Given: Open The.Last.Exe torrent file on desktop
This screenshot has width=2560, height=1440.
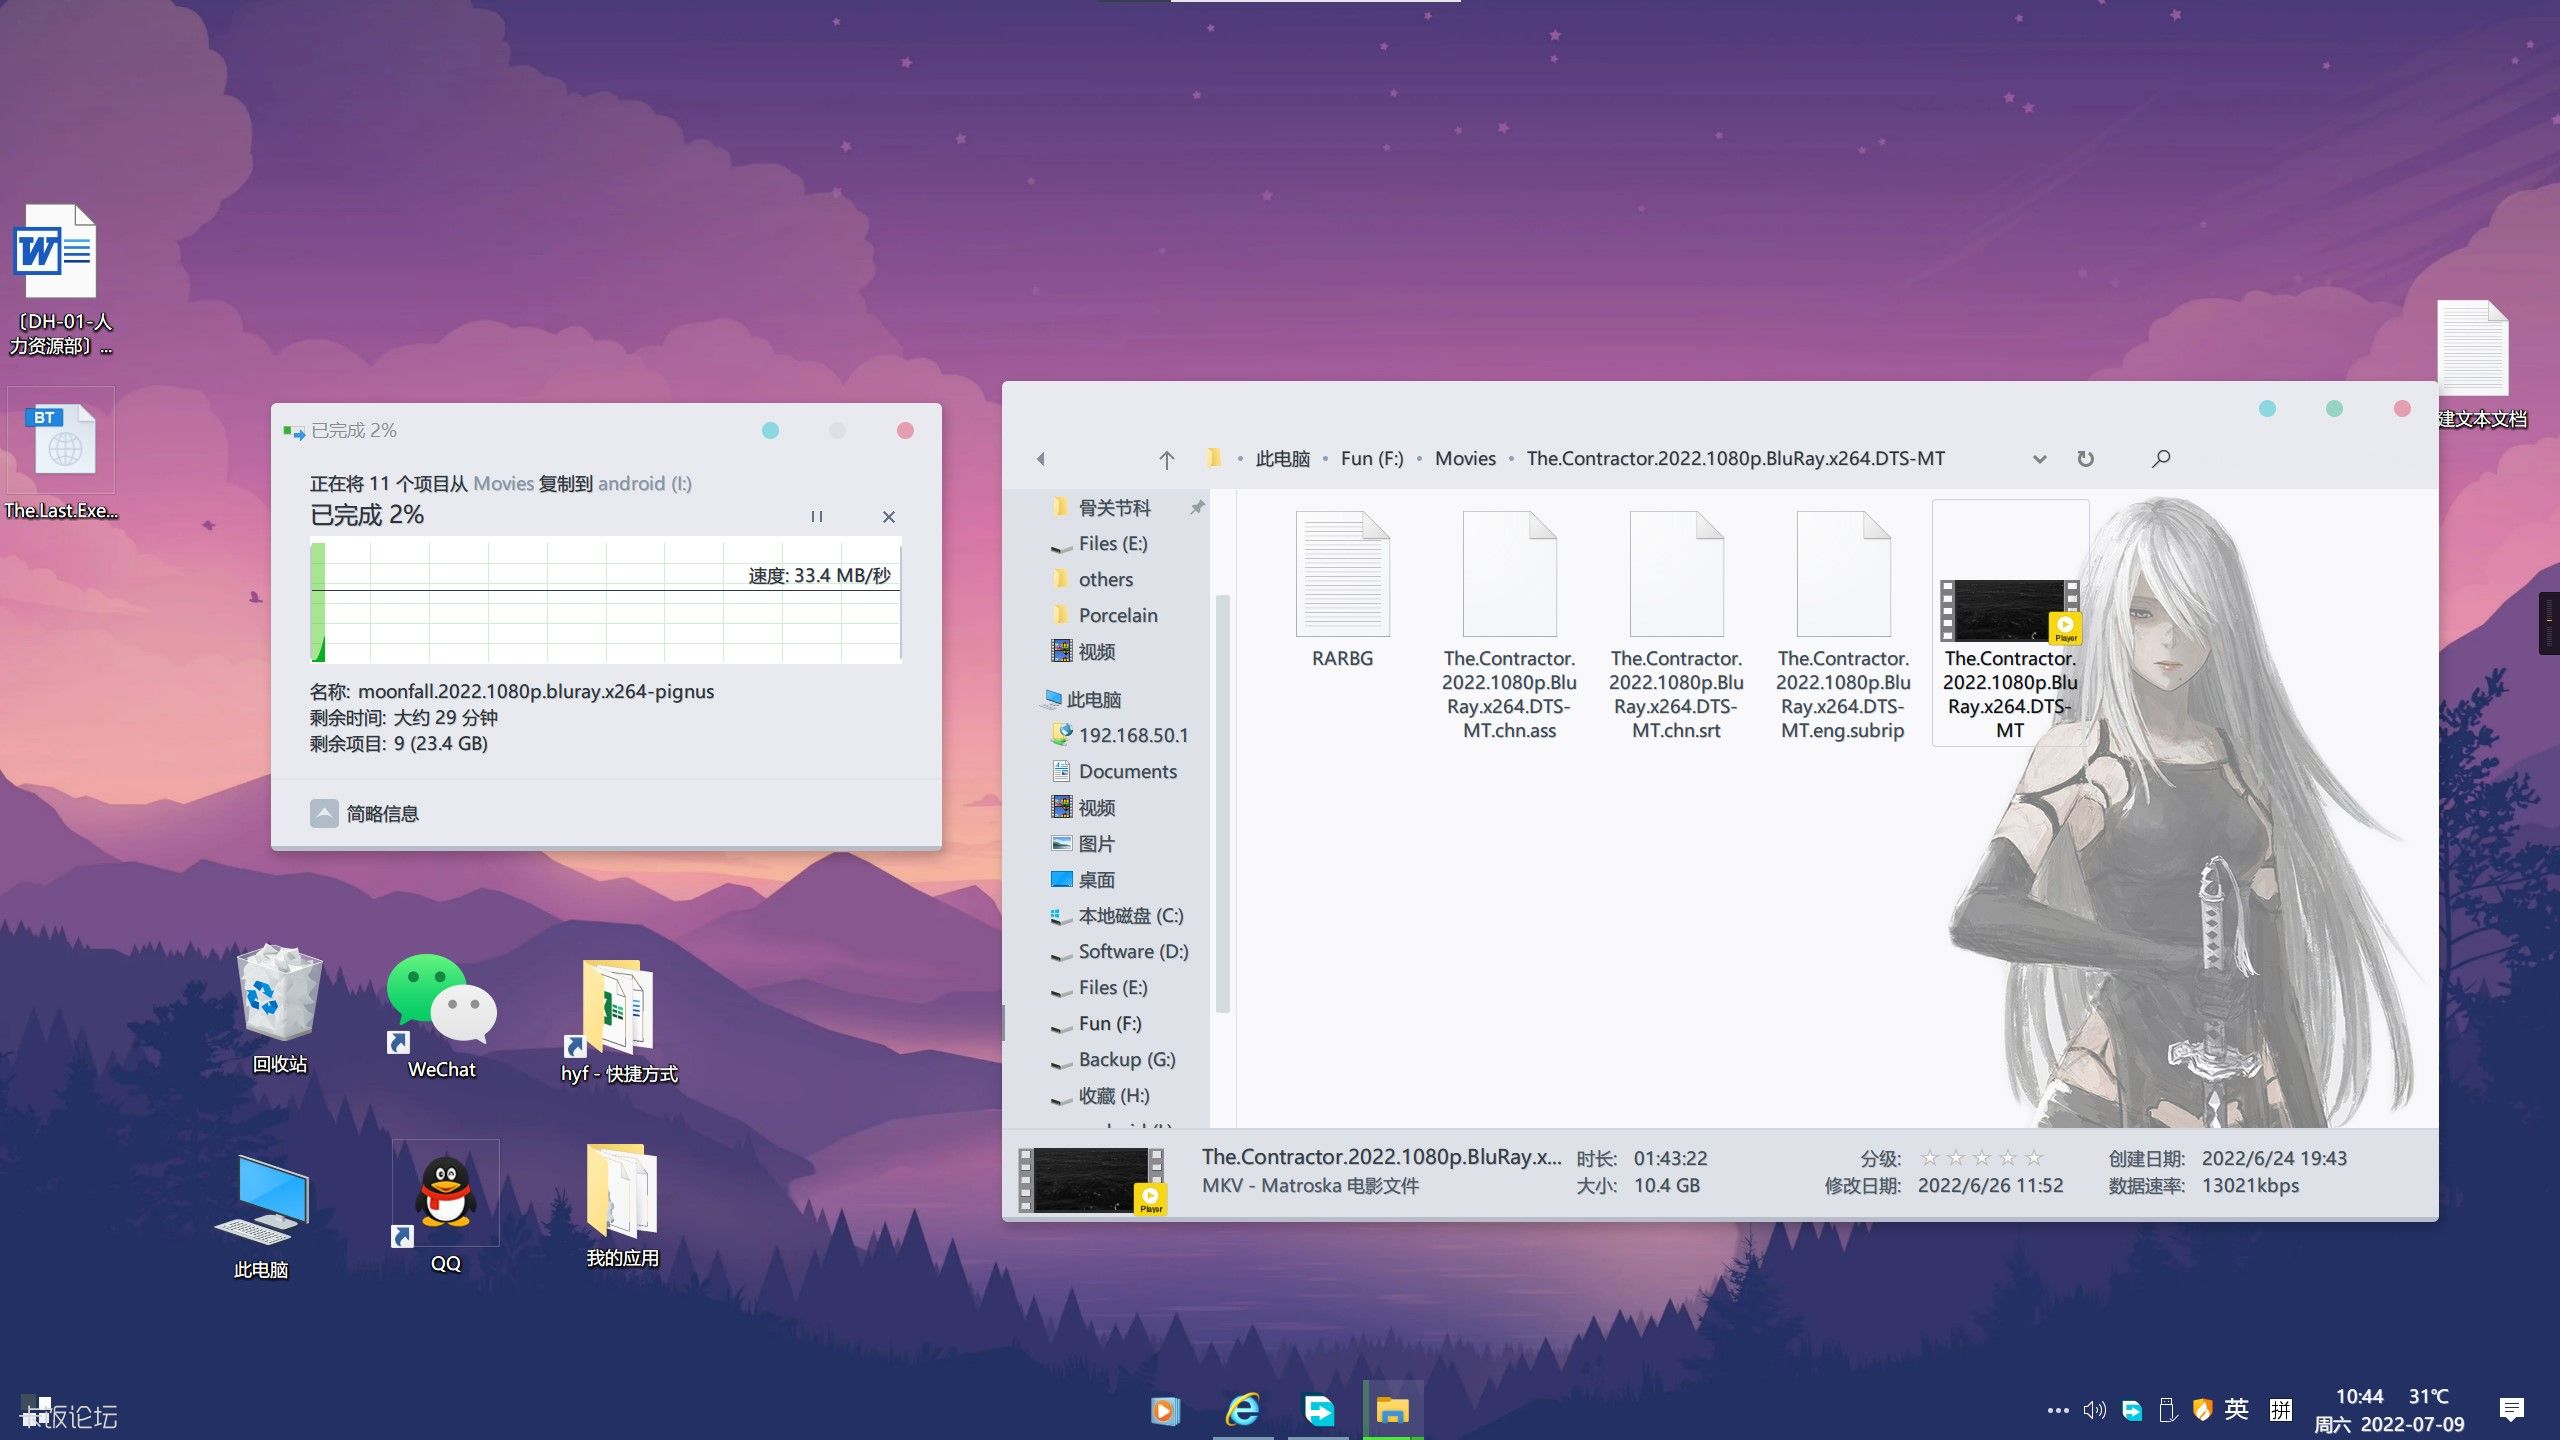Looking at the screenshot, I should 61,455.
